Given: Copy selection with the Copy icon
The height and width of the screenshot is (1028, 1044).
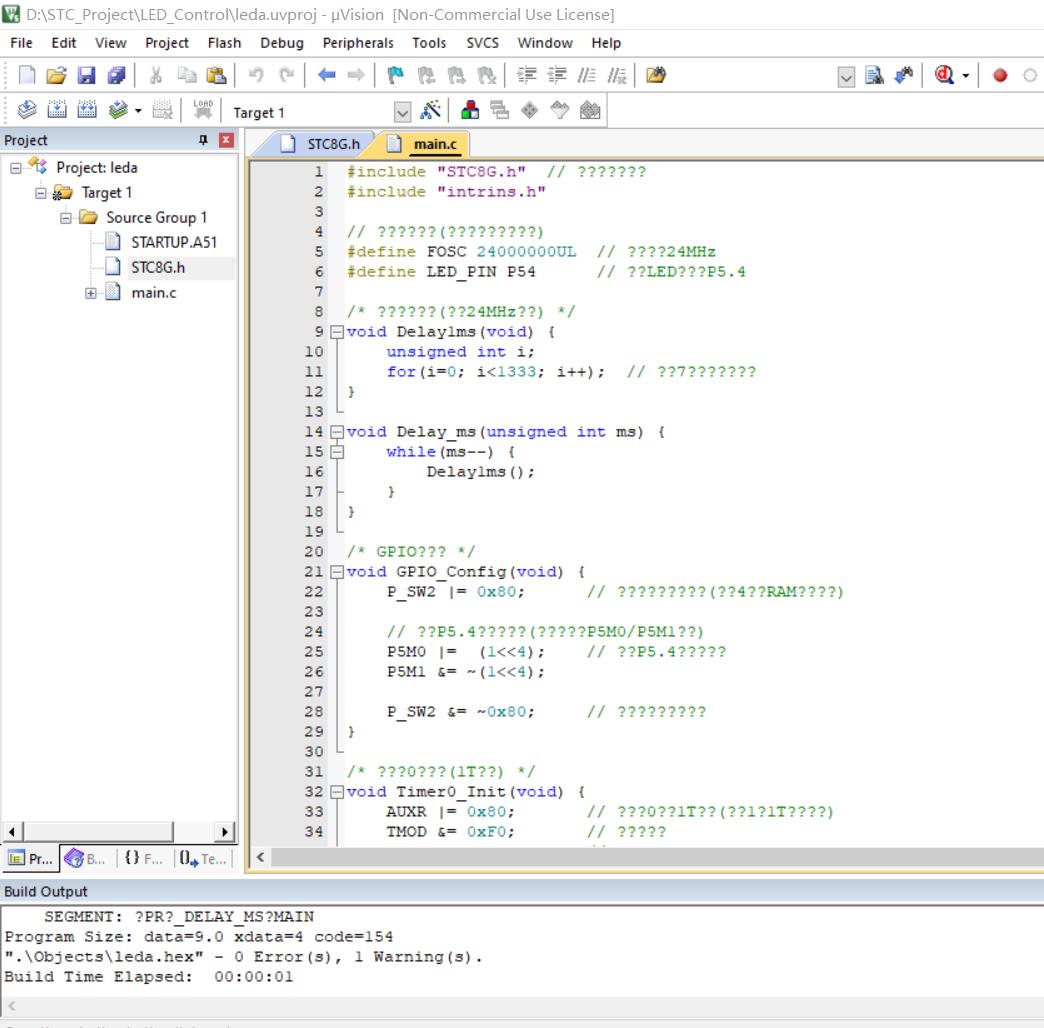Looking at the screenshot, I should click(186, 75).
